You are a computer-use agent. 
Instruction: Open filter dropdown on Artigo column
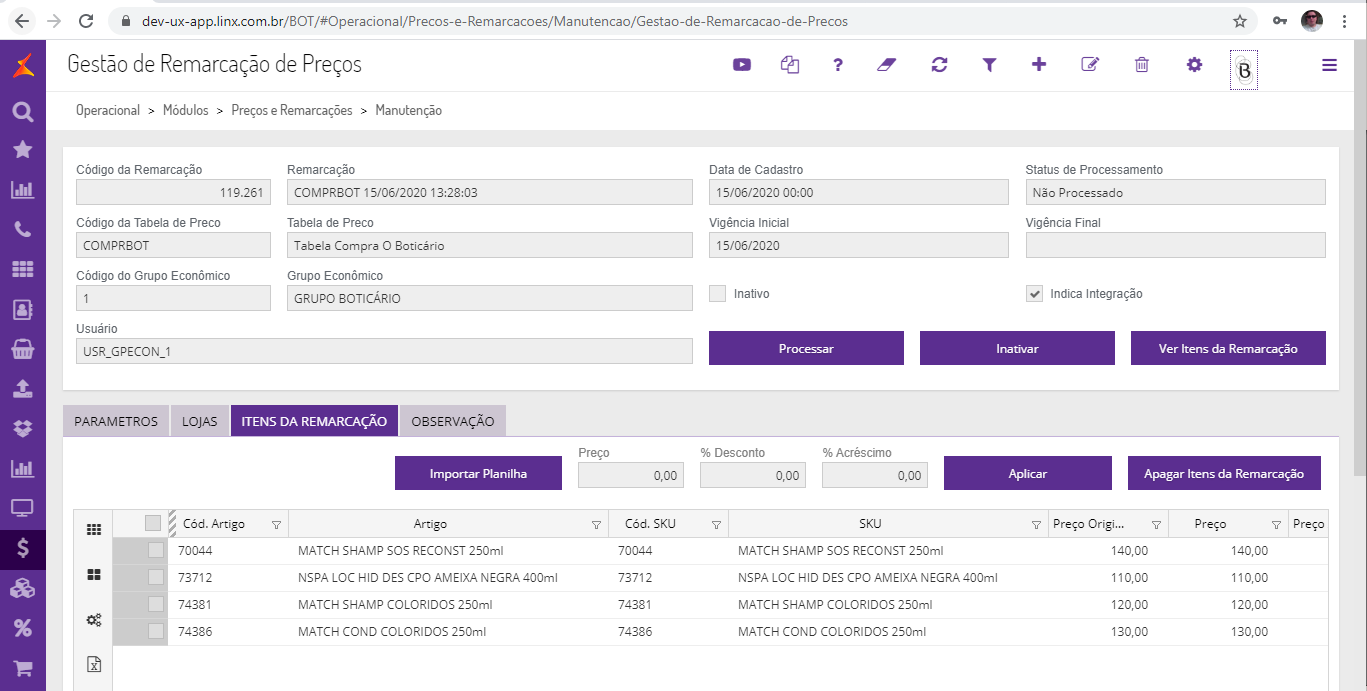(596, 525)
